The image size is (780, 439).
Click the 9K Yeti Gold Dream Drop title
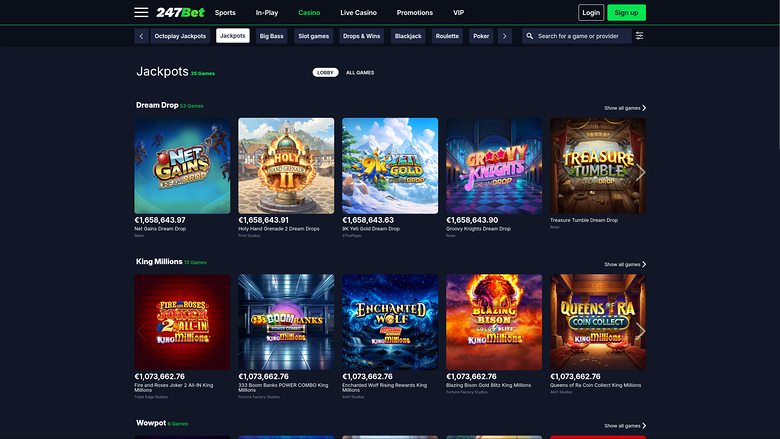coord(371,229)
